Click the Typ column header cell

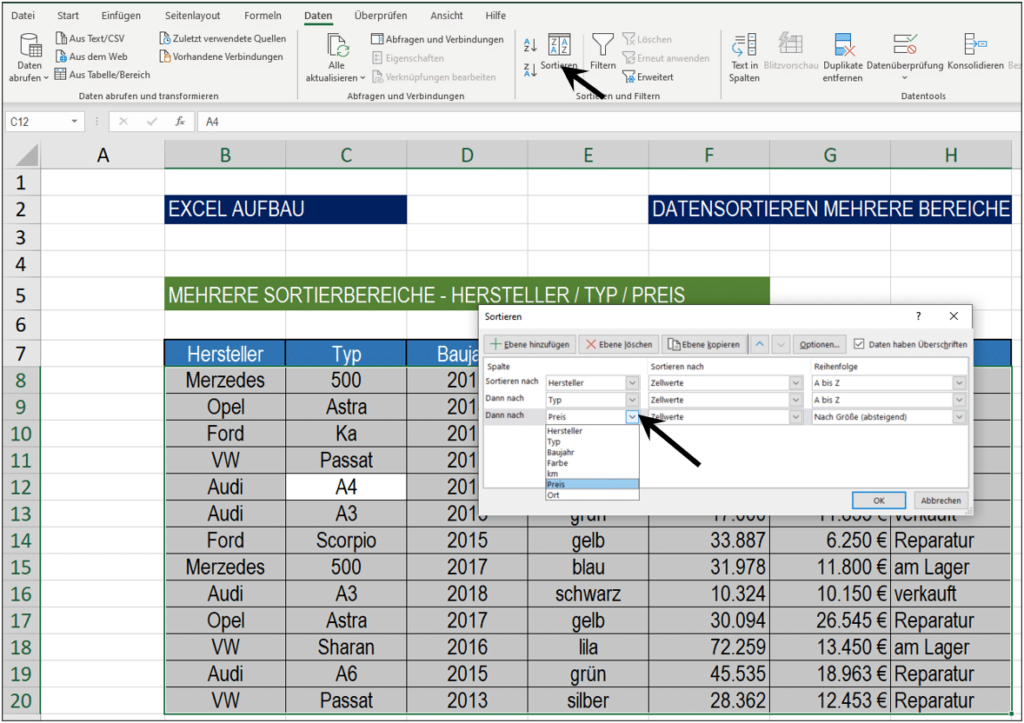[346, 354]
